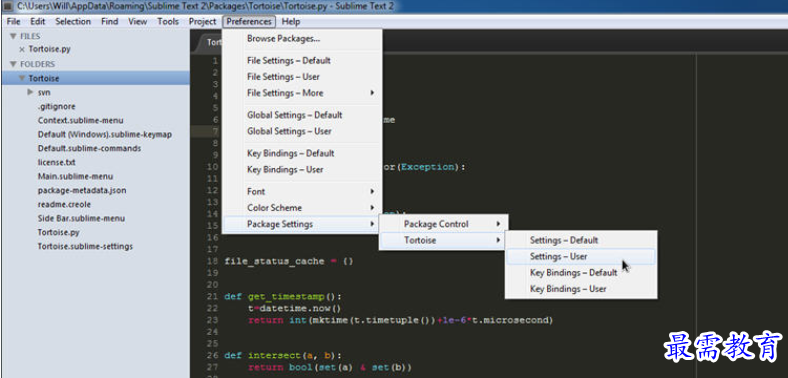Screen dimensions: 788x378
Task: Open Tortoise.py in the folder tree
Action: (x=58, y=233)
